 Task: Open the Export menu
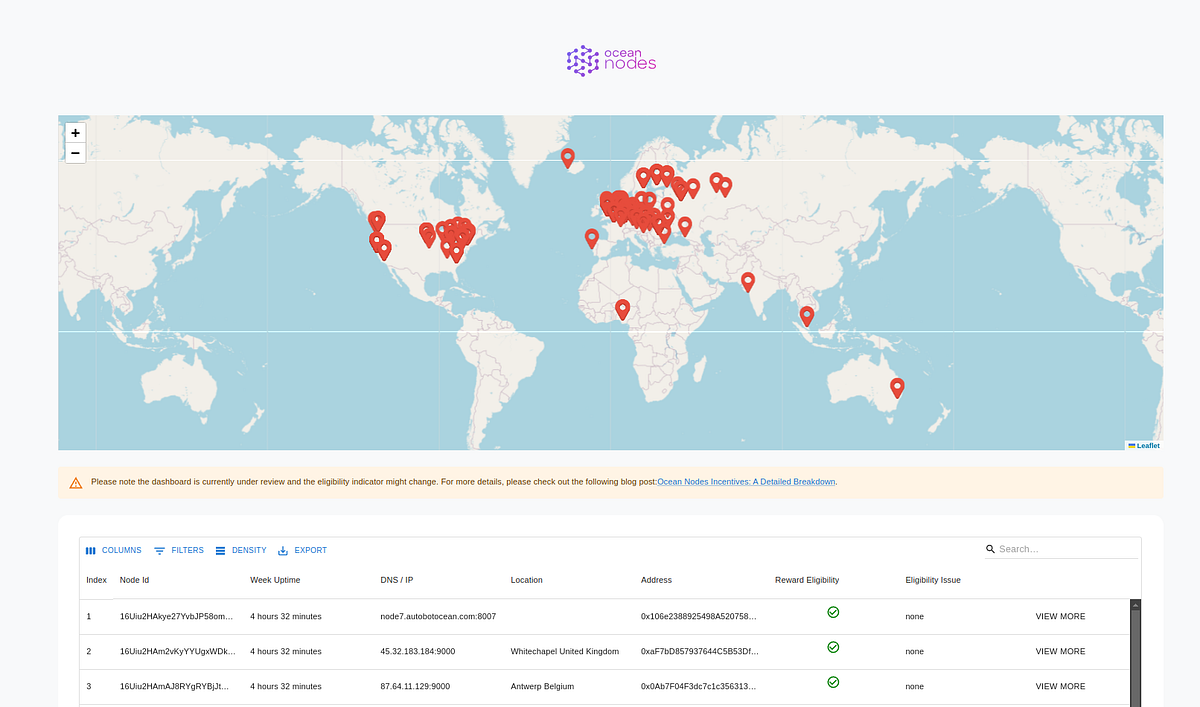click(302, 550)
